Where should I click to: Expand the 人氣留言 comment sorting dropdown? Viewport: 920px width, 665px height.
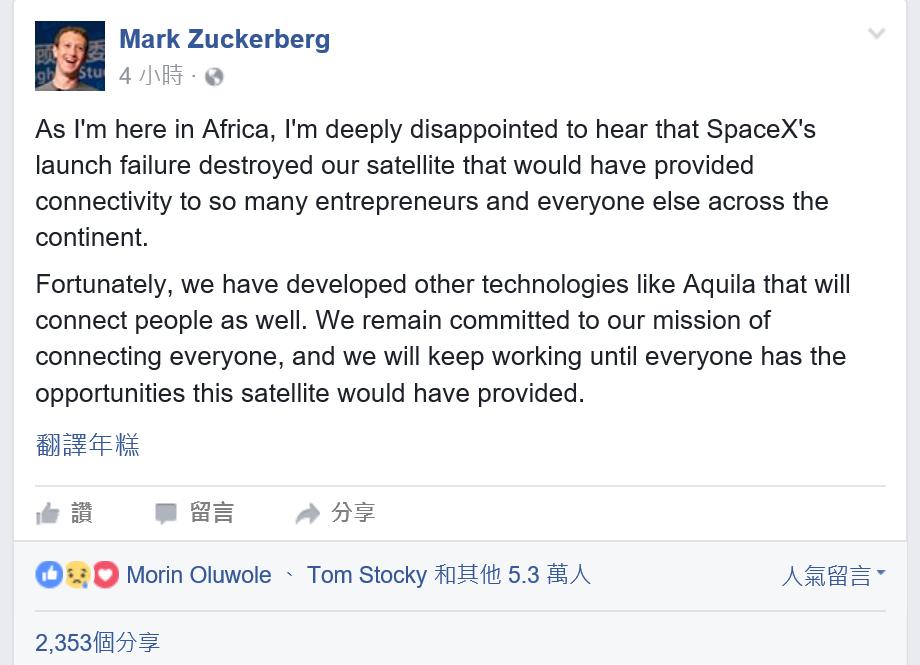pos(833,575)
